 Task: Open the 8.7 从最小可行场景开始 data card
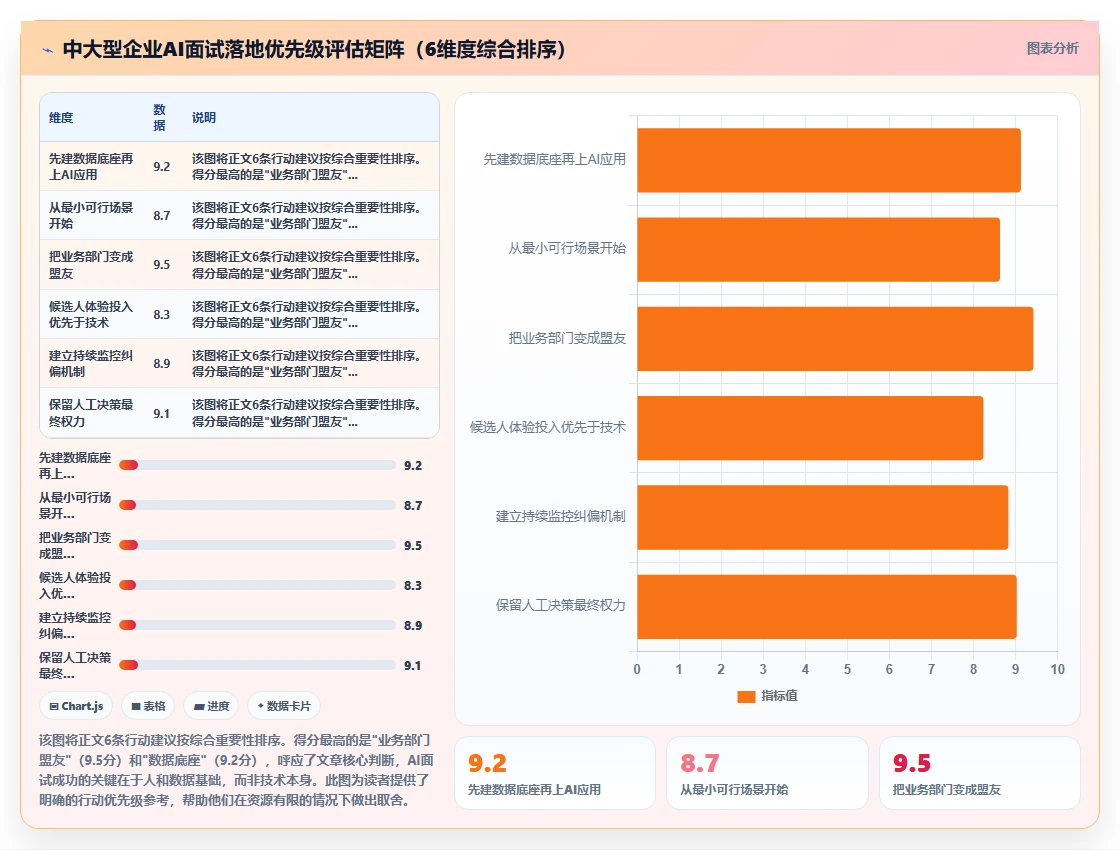pos(767,773)
